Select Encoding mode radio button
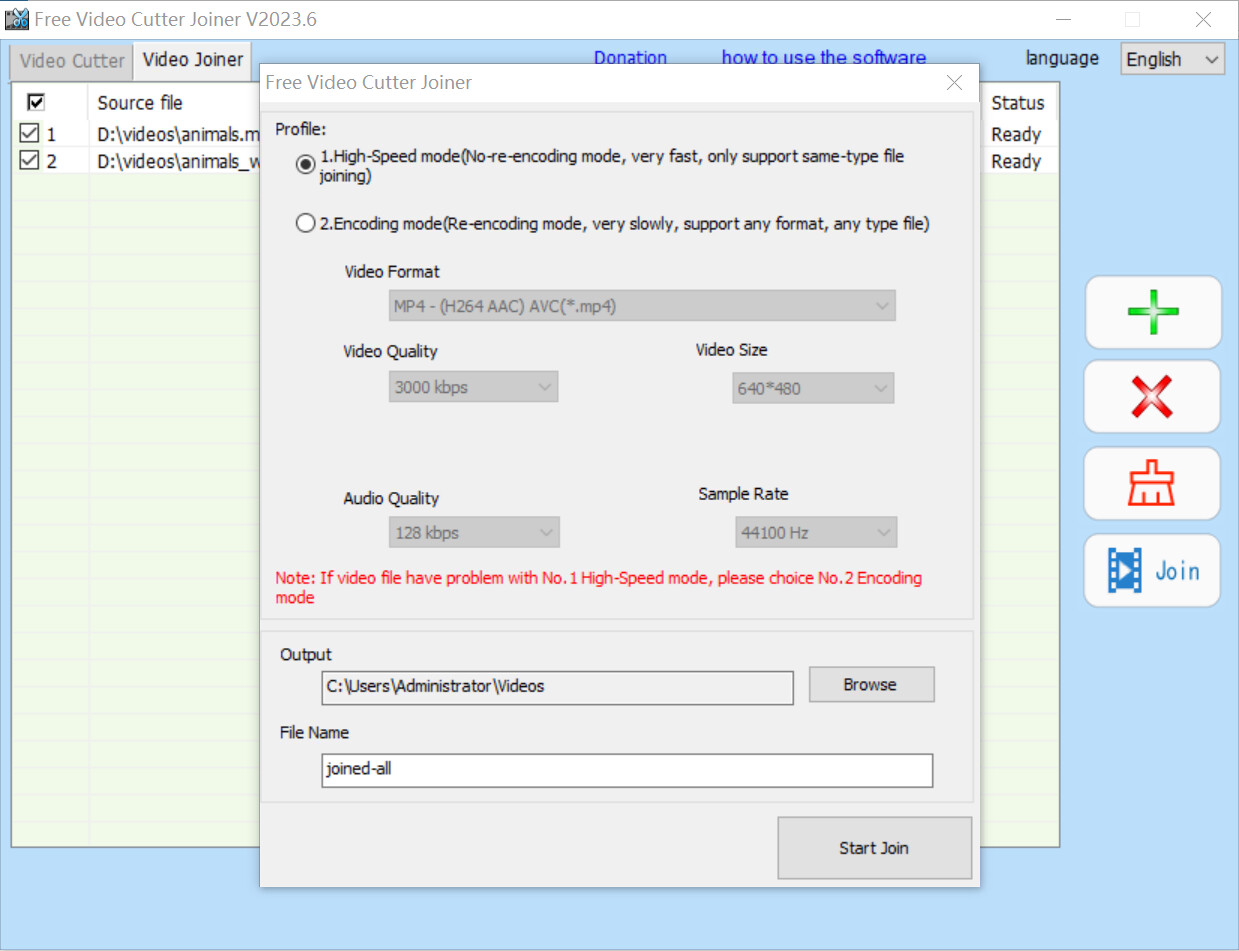The height and width of the screenshot is (951, 1239). (x=306, y=225)
